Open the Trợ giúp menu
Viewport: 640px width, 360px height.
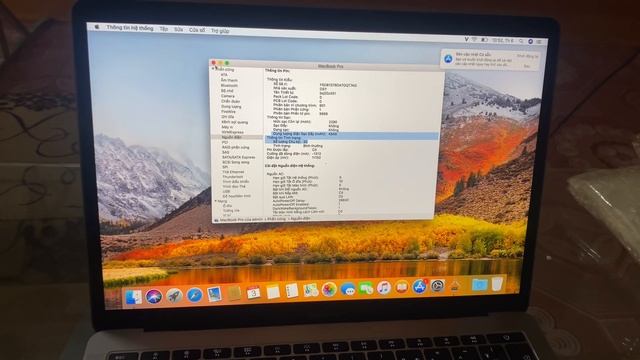click(220, 31)
